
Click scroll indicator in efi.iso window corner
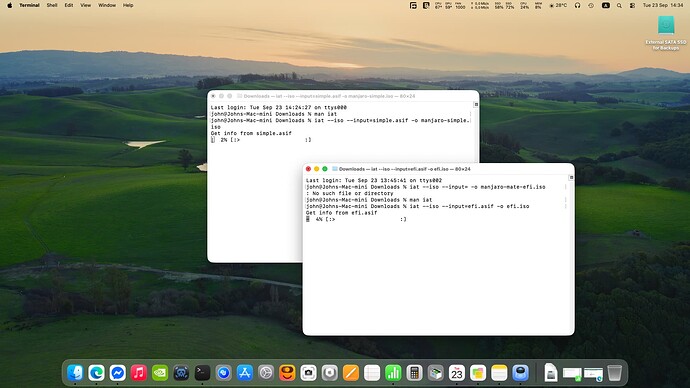pos(571,178)
